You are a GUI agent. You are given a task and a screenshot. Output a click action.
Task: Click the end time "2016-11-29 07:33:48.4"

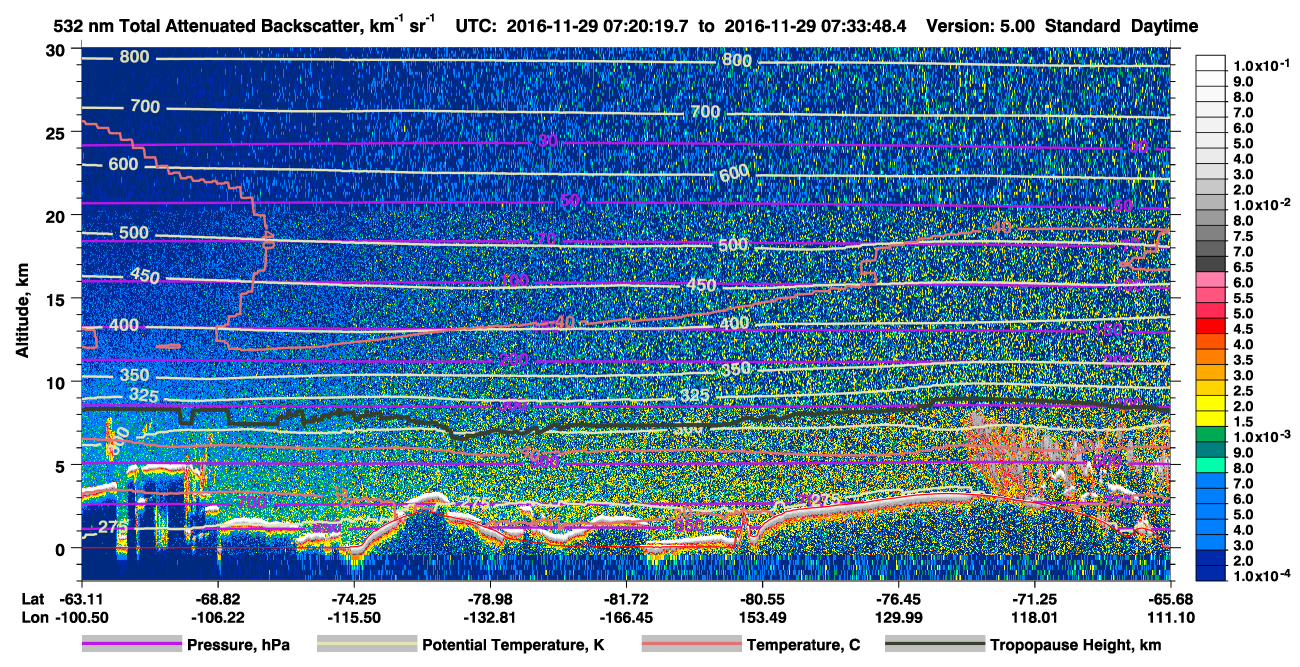[x=816, y=26]
